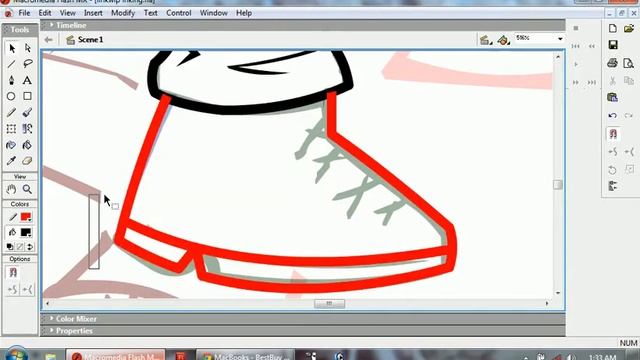The width and height of the screenshot is (640, 360).
Task: Activate fill color bucket control
Action: coord(12,233)
